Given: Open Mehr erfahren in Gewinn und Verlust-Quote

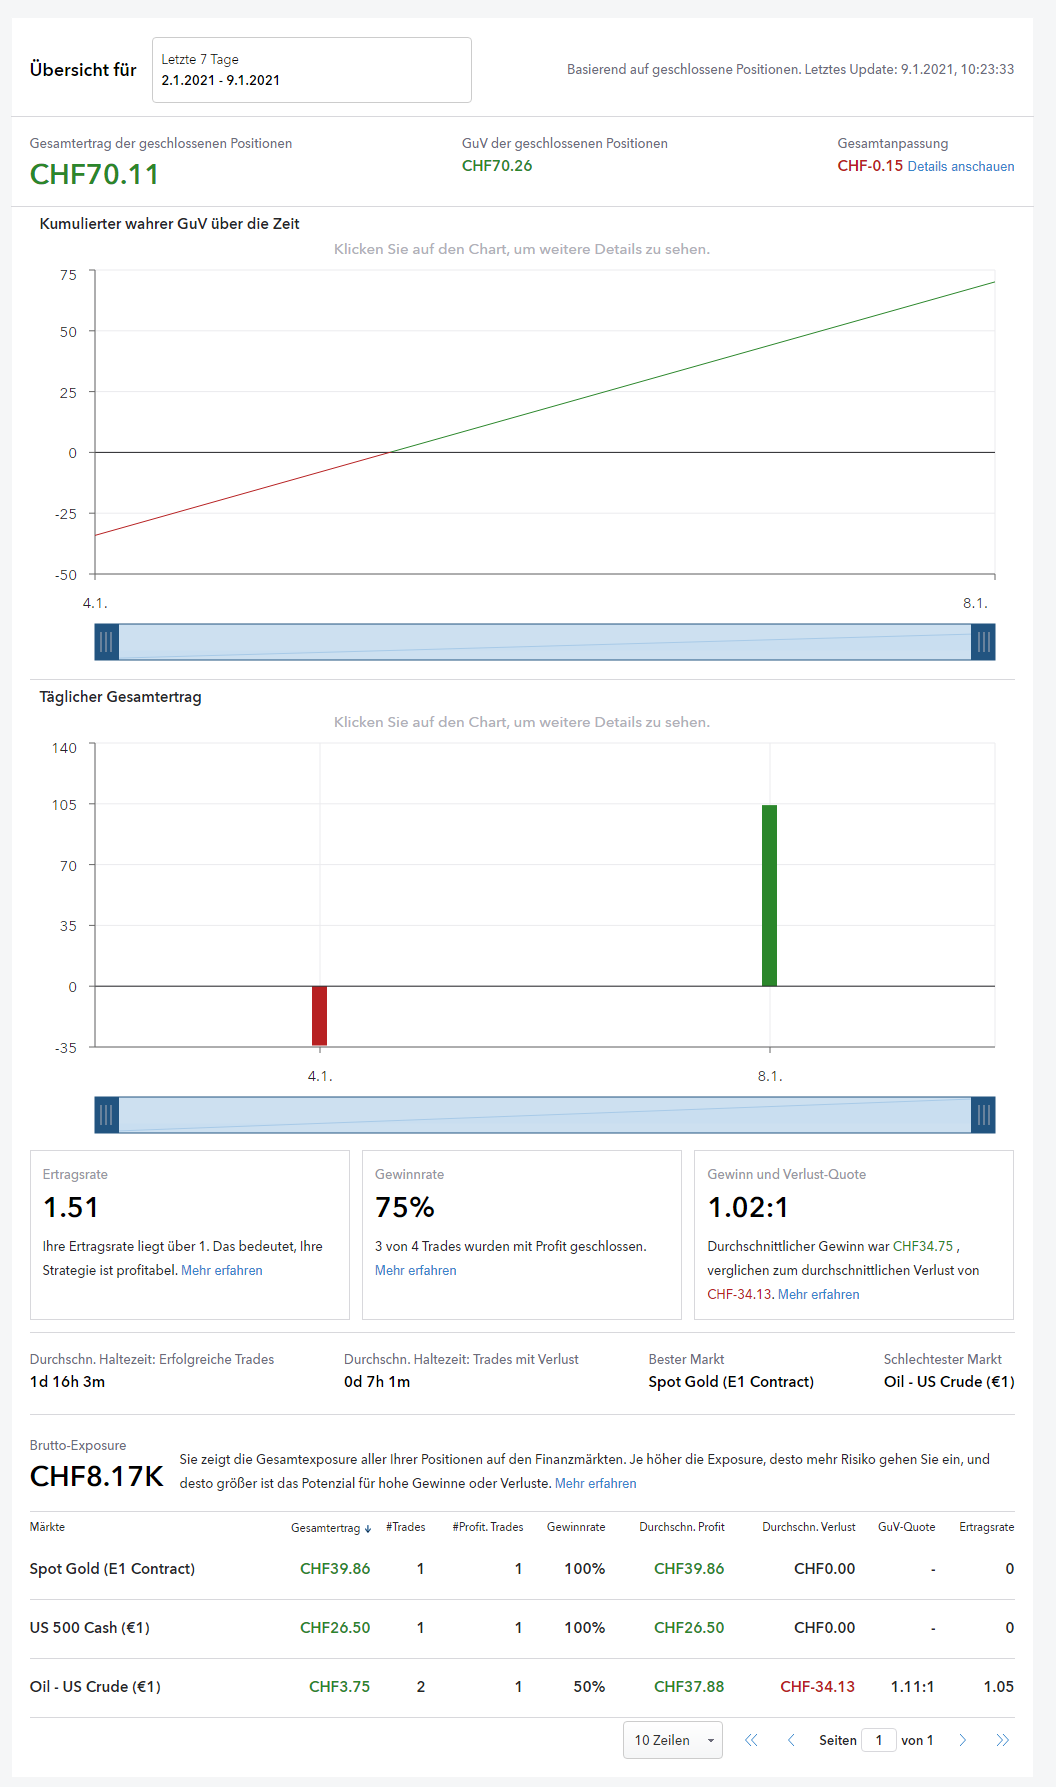Looking at the screenshot, I should click(818, 1294).
